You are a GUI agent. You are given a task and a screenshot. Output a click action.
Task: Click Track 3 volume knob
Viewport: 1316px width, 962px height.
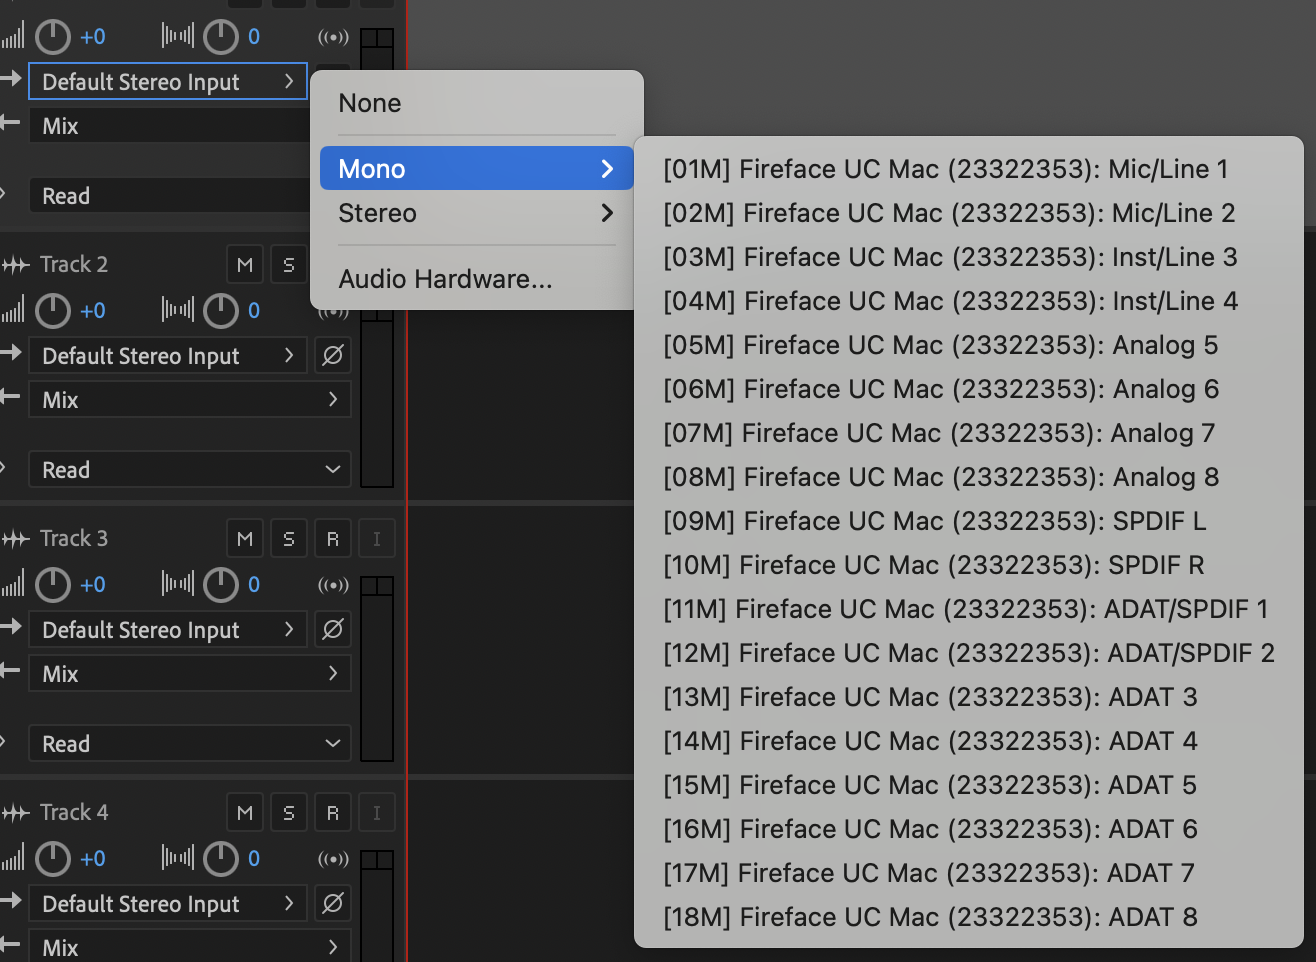(x=53, y=585)
